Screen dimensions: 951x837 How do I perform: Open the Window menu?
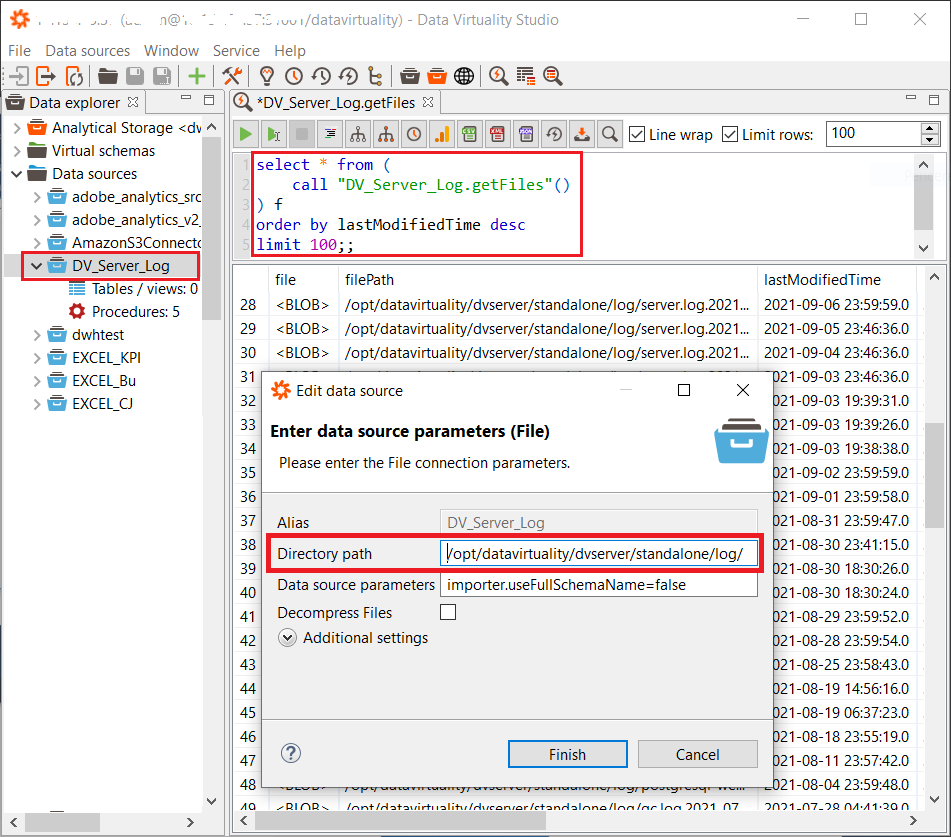point(171,50)
